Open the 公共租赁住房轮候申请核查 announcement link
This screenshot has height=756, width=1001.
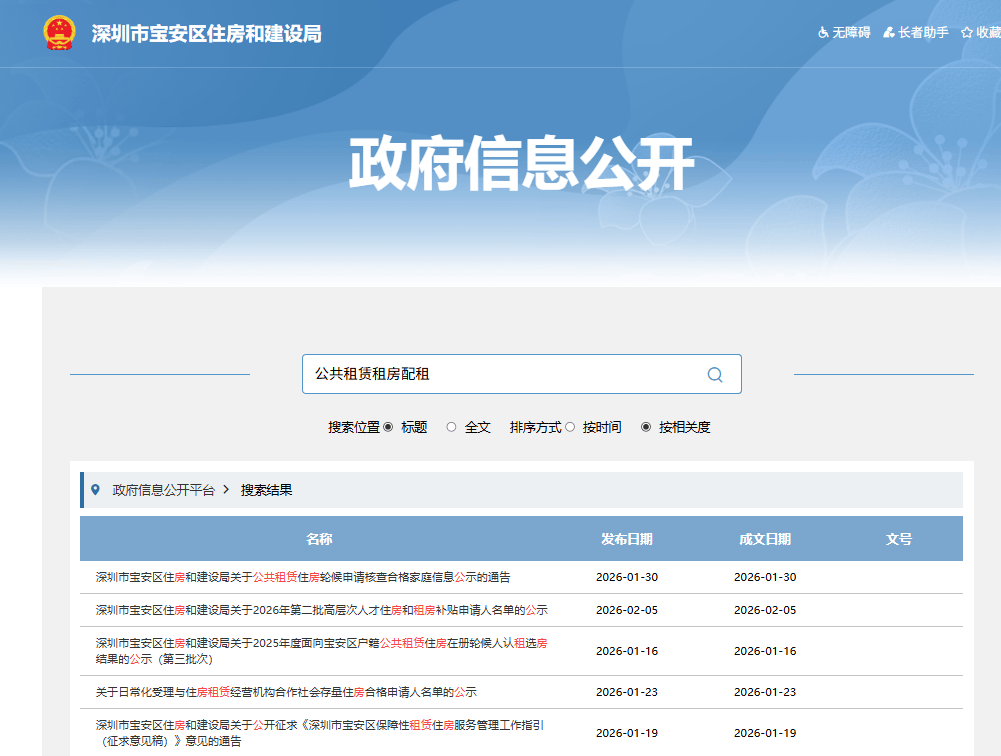301,577
